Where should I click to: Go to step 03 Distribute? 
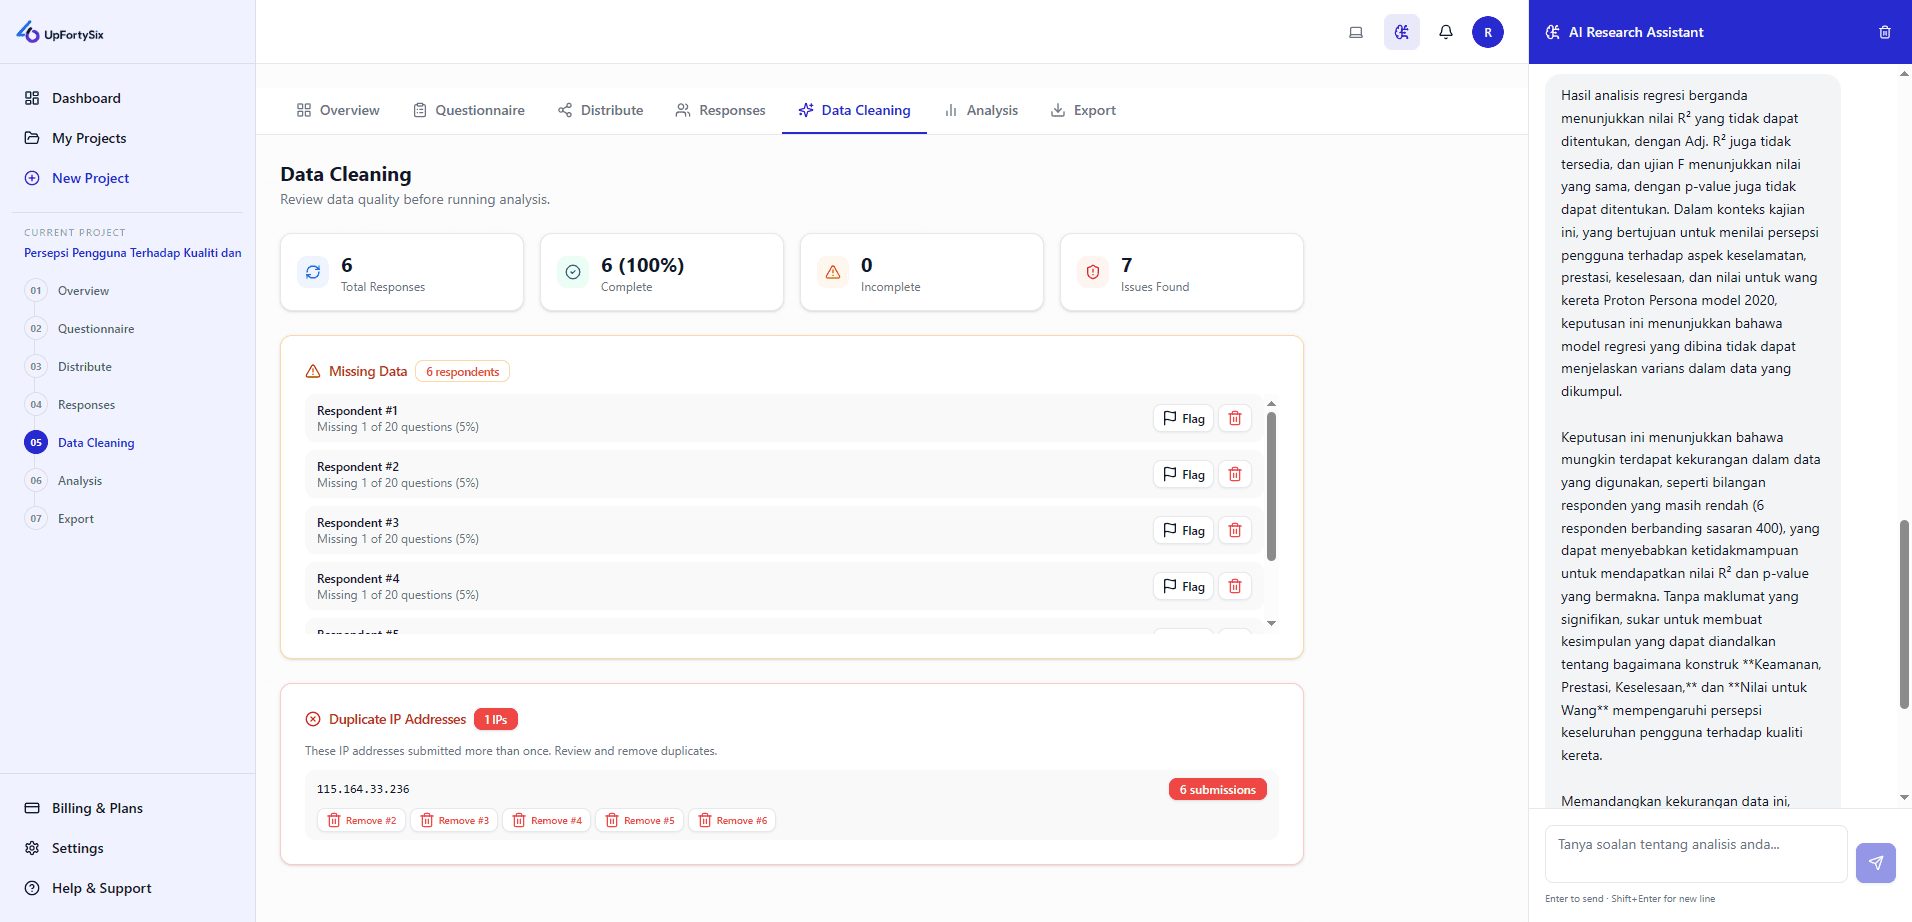tap(68, 367)
